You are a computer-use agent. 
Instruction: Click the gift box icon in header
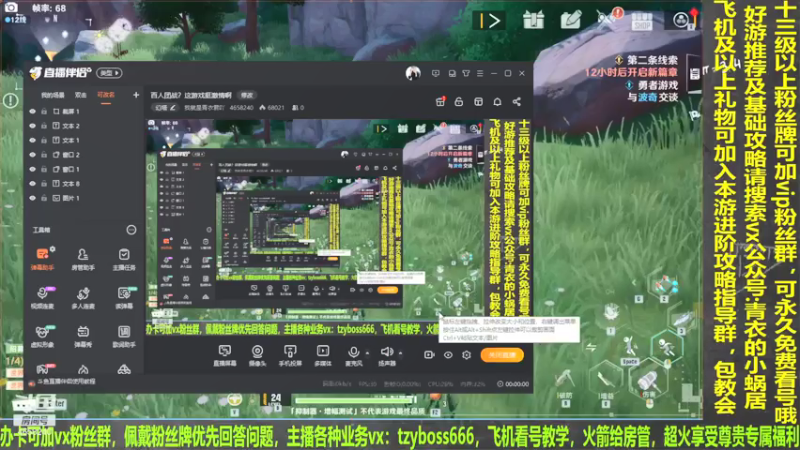pos(440,102)
